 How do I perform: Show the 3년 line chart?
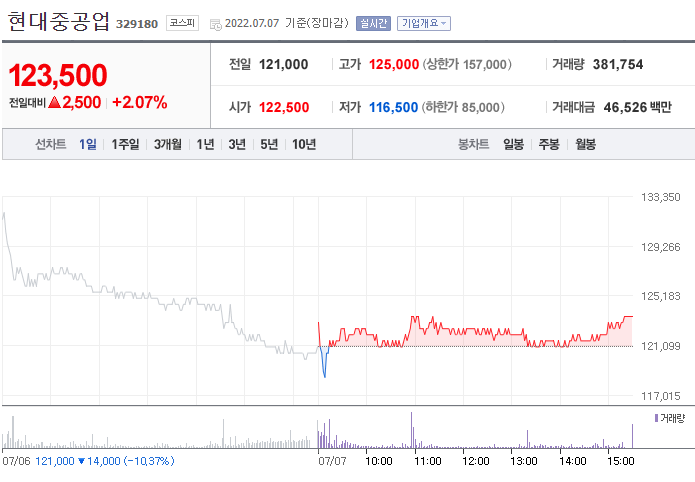tap(237, 144)
